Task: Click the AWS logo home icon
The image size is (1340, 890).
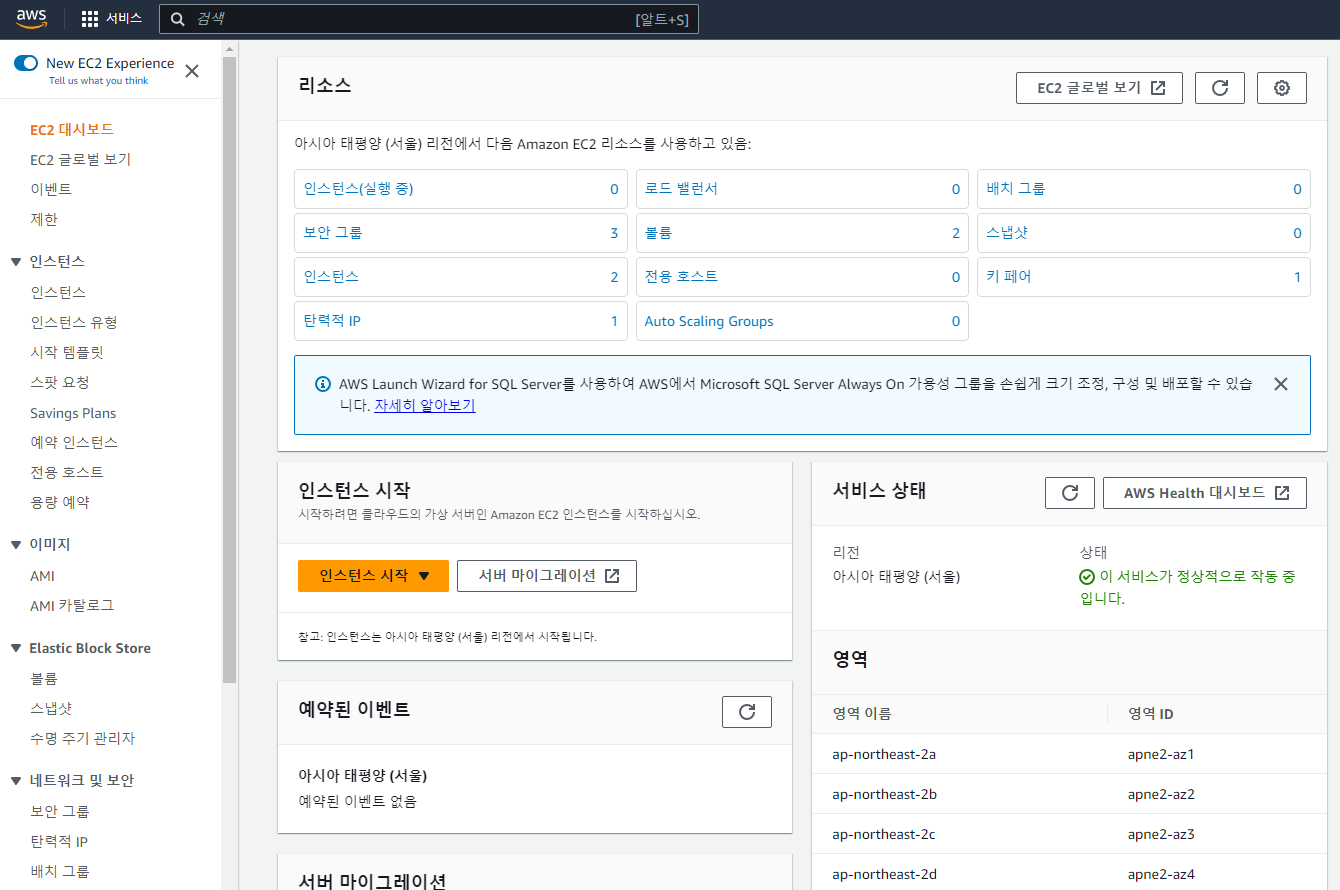Action: pyautogui.click(x=32, y=19)
